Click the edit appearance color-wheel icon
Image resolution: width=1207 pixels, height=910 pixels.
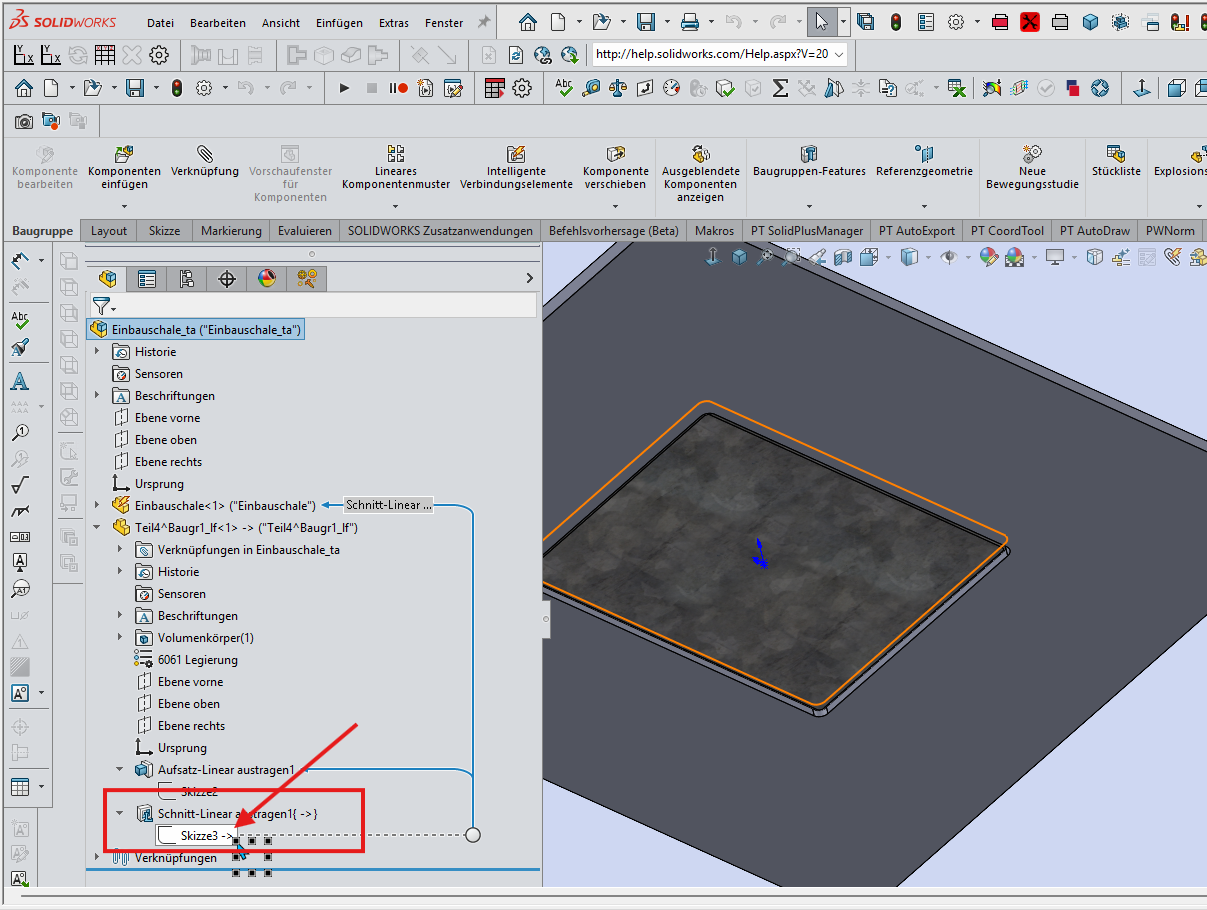[x=989, y=258]
